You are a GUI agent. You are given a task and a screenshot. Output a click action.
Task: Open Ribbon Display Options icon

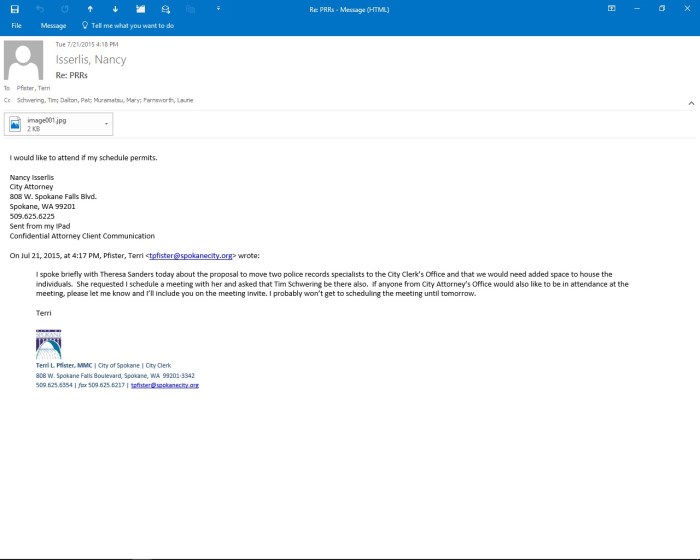pos(611,8)
